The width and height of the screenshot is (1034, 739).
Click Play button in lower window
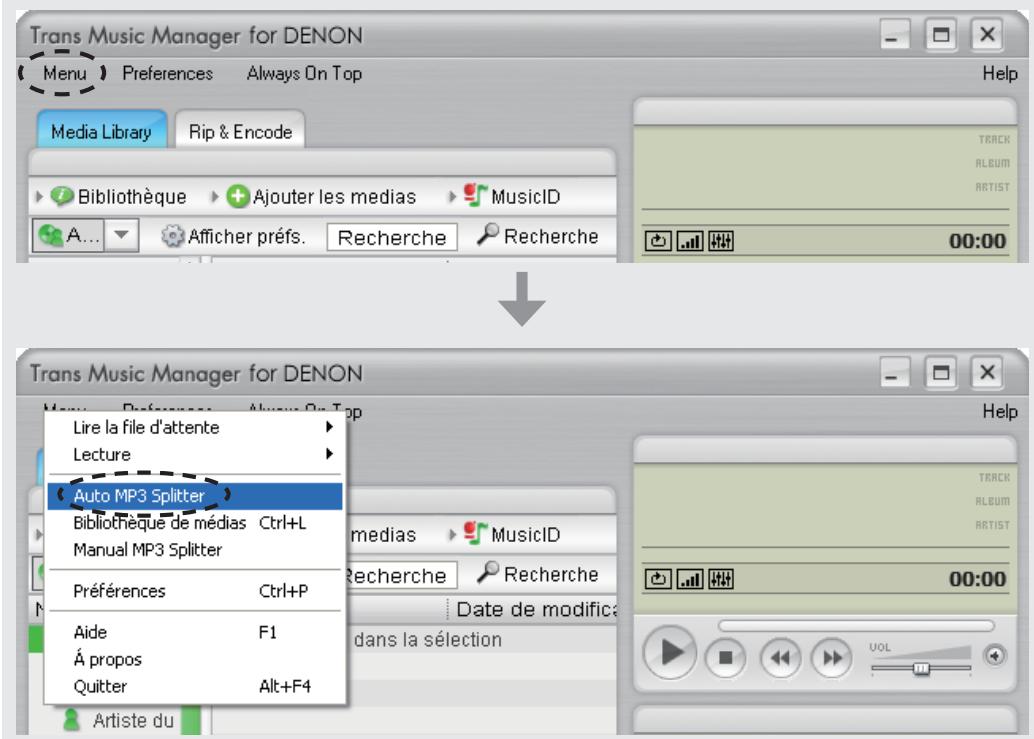[x=670, y=653]
